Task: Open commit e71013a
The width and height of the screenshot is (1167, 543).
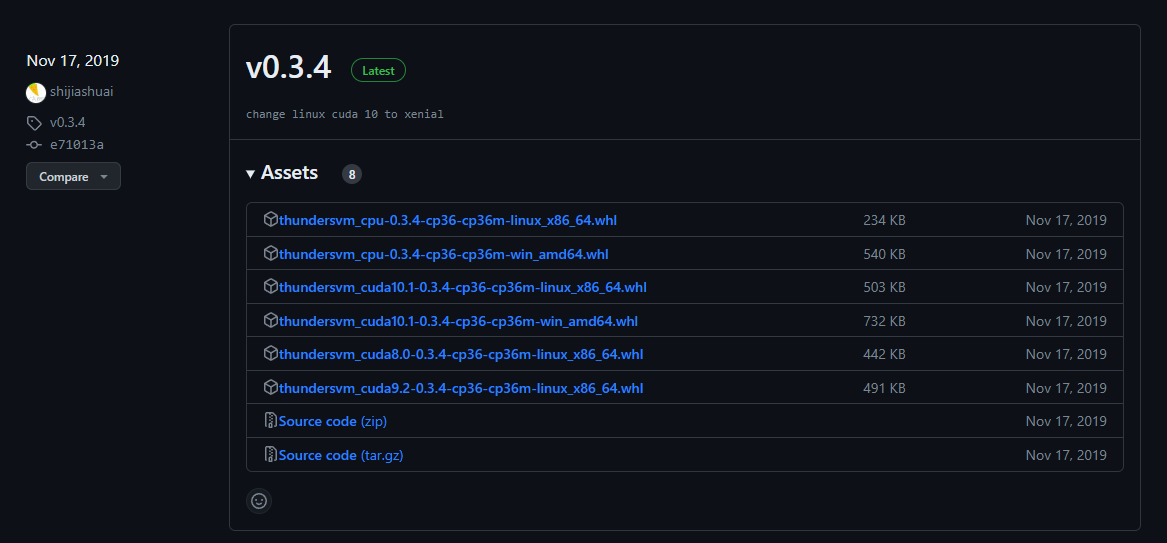Action: pyautogui.click(x=77, y=145)
